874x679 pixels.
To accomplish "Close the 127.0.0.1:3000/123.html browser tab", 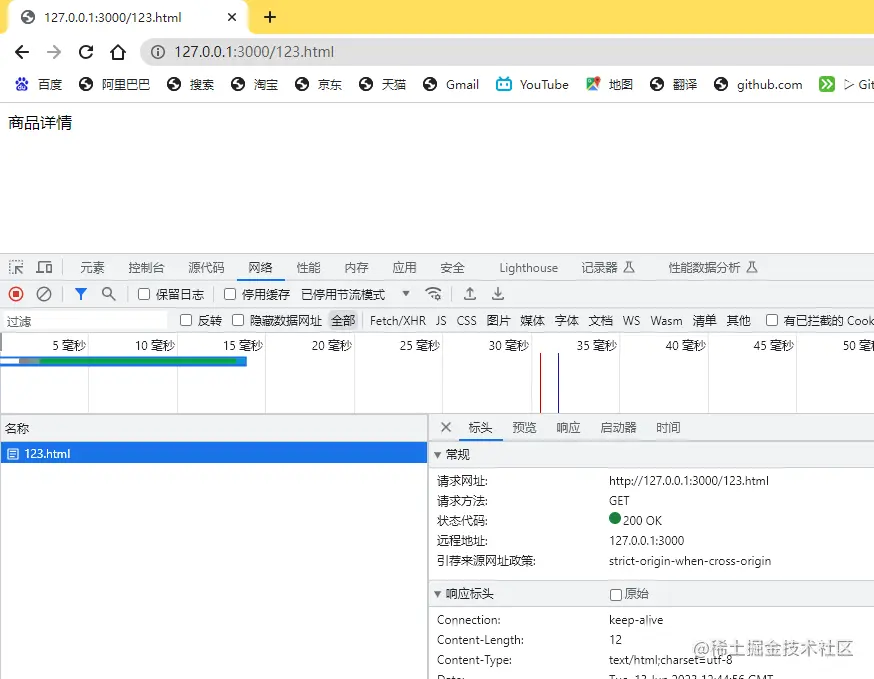I will [x=232, y=17].
